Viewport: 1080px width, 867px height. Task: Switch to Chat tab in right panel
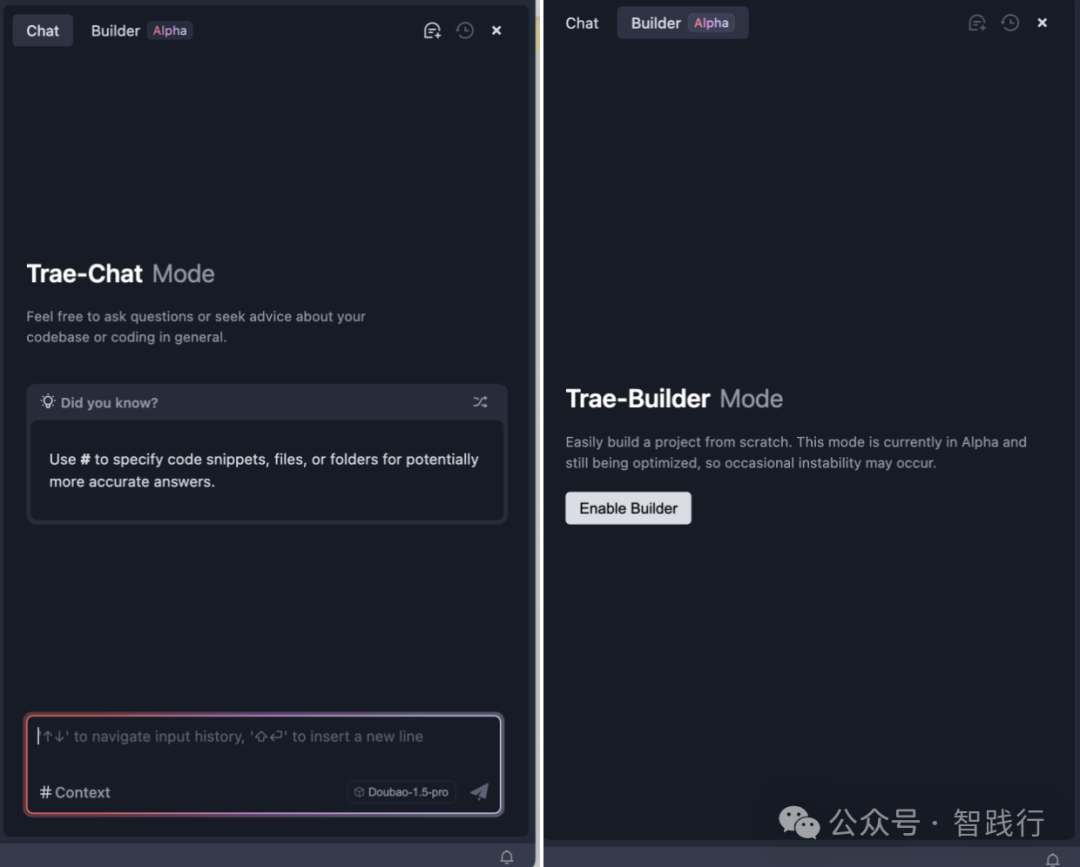point(582,23)
